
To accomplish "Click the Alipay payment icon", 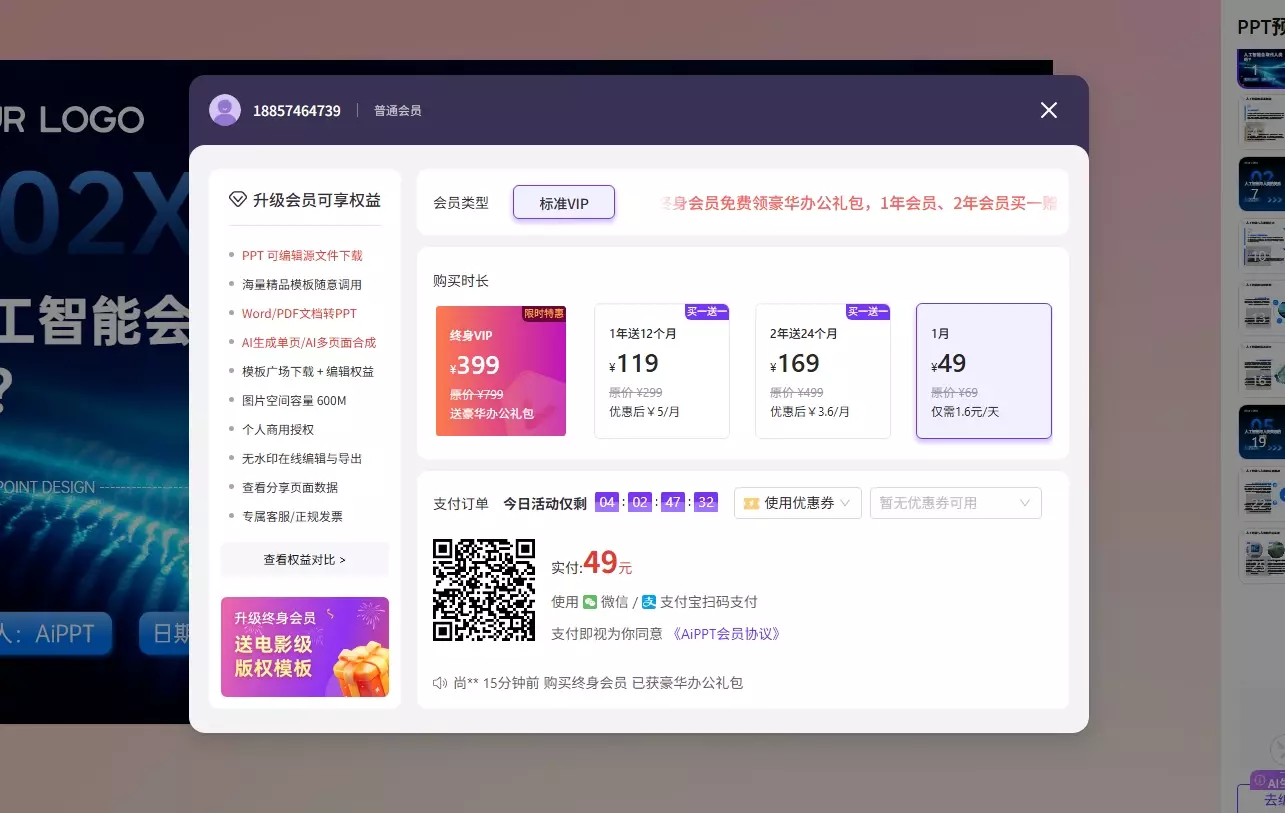I will (x=648, y=601).
